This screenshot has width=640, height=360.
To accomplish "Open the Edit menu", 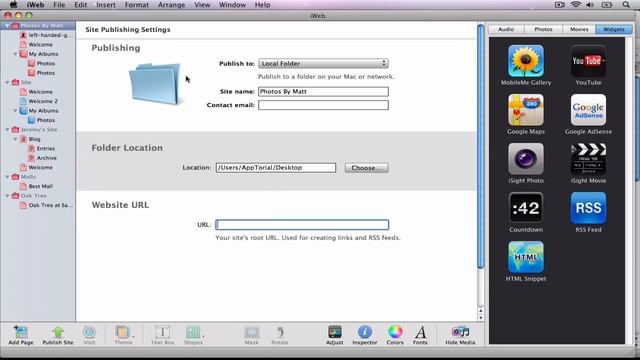I will point(80,5).
